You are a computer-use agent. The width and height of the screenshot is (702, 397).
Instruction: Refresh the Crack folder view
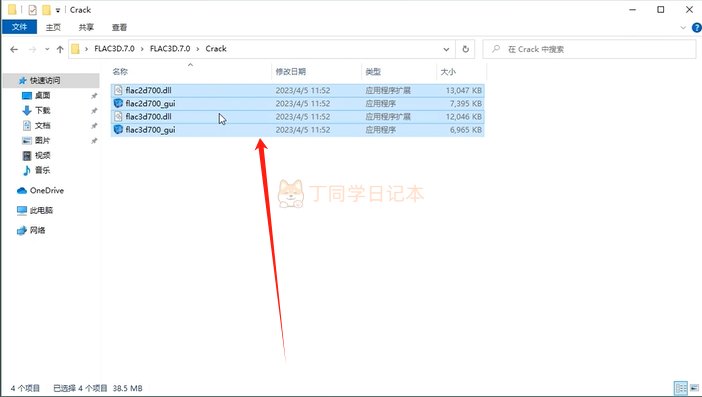tap(466, 49)
